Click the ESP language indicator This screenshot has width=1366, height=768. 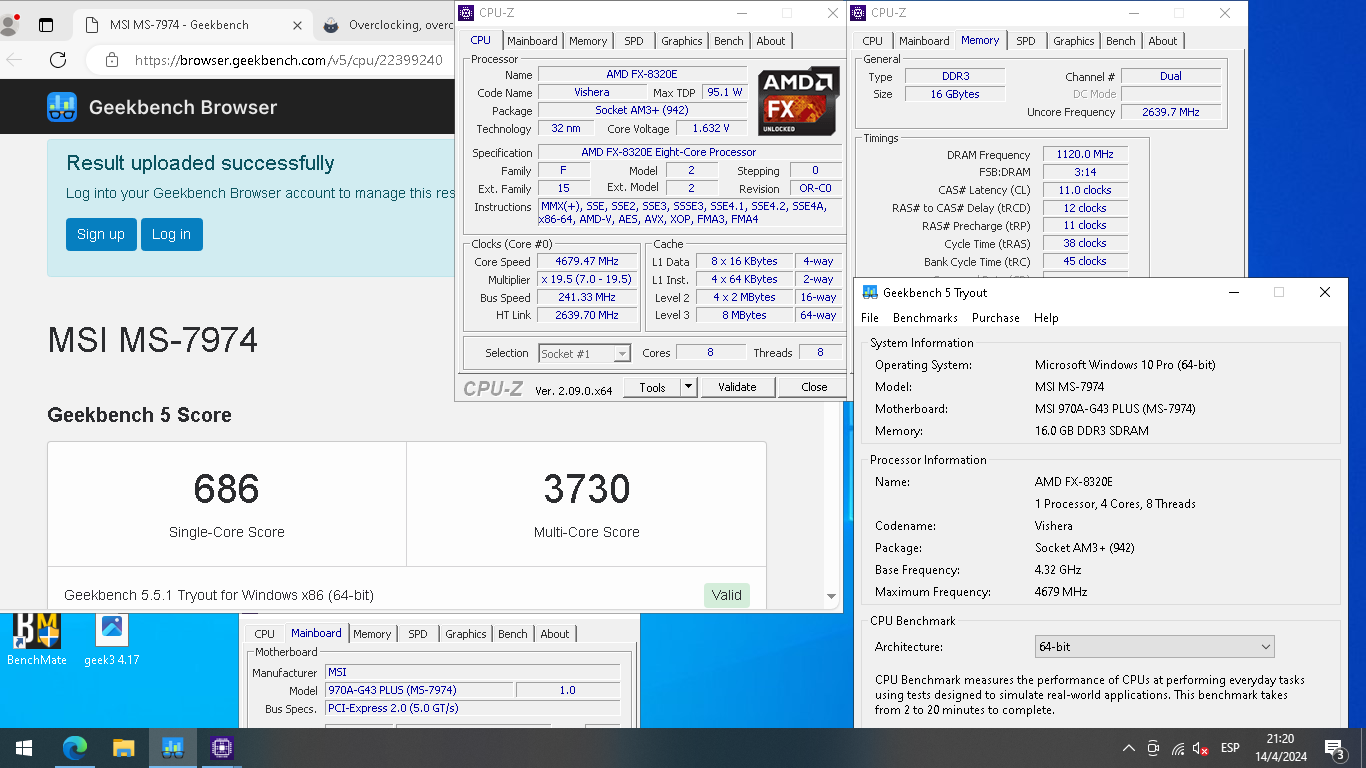tap(1230, 748)
